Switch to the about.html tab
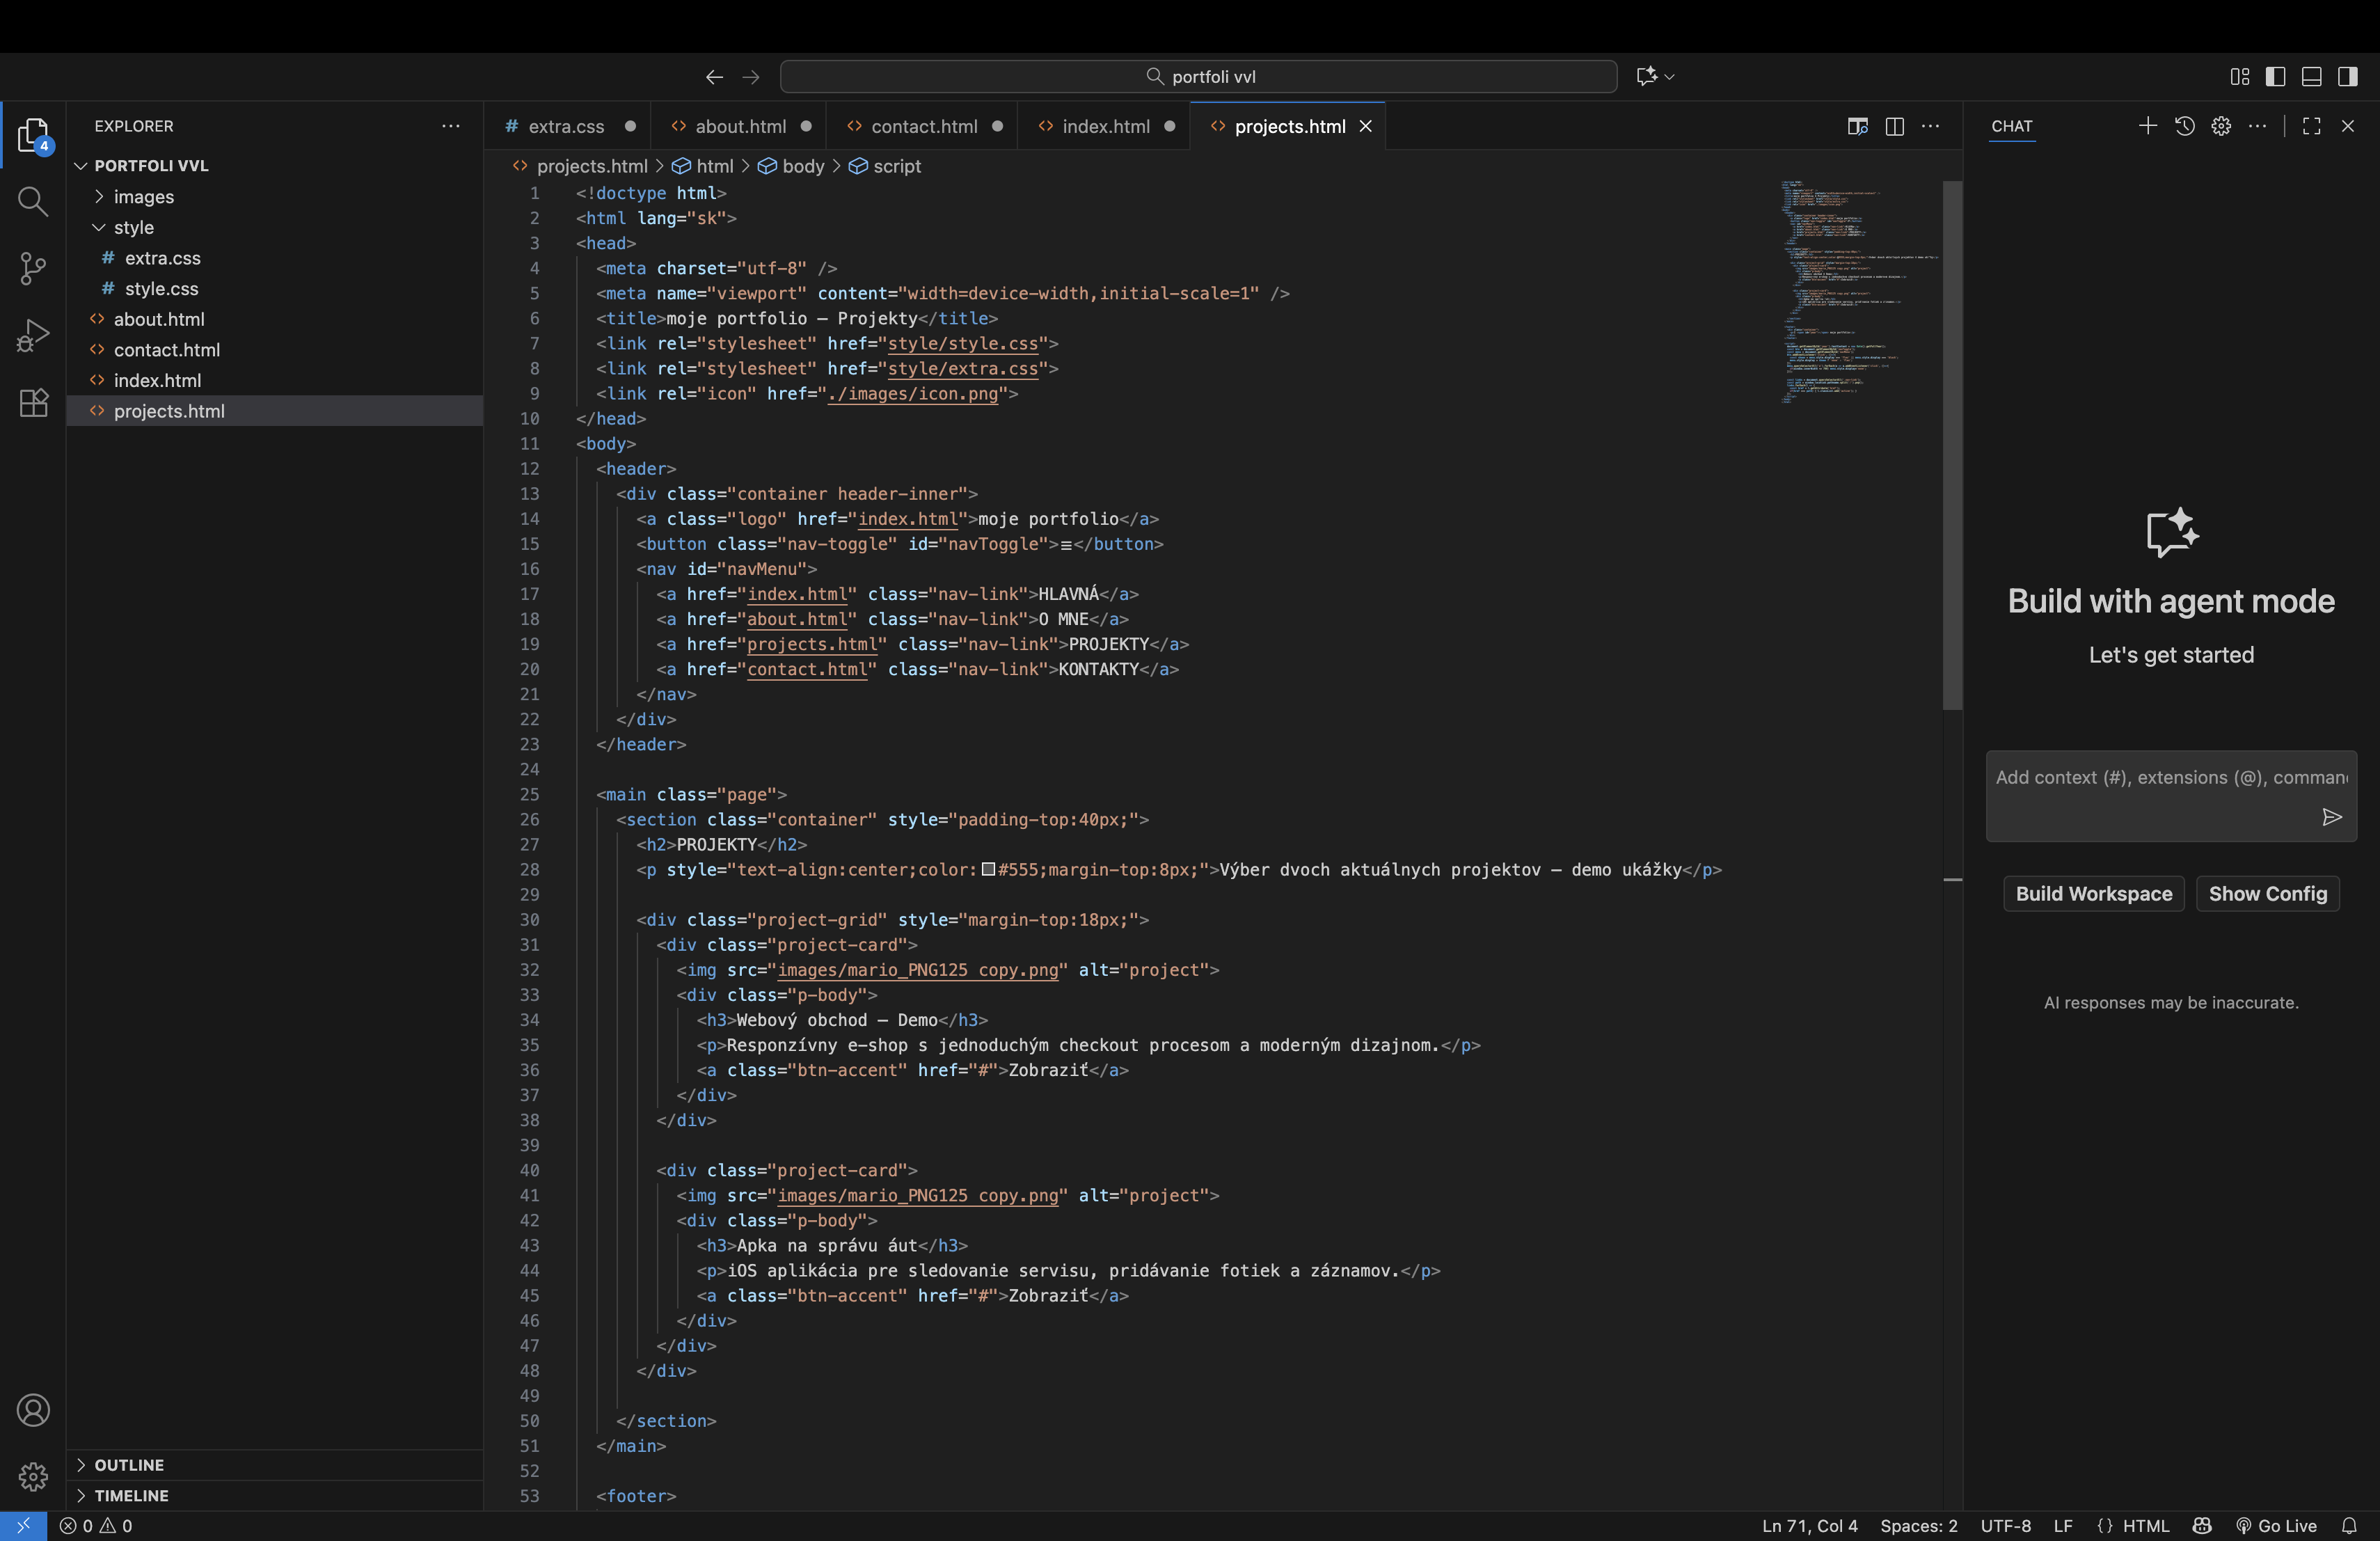This screenshot has height=1541, width=2380. click(740, 126)
